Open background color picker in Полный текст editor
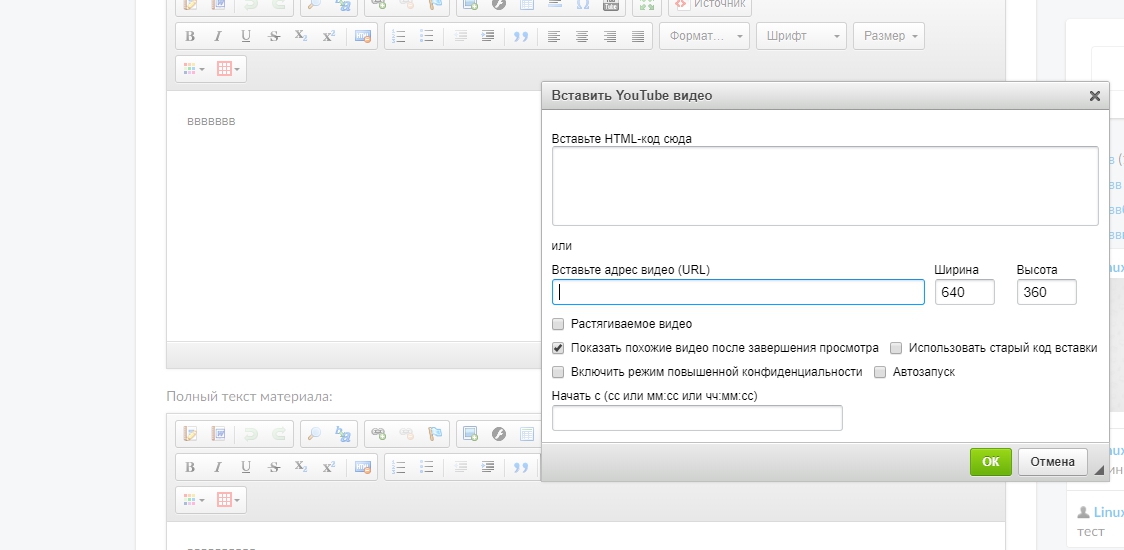Screen dimensions: 1124x550 (x=228, y=500)
